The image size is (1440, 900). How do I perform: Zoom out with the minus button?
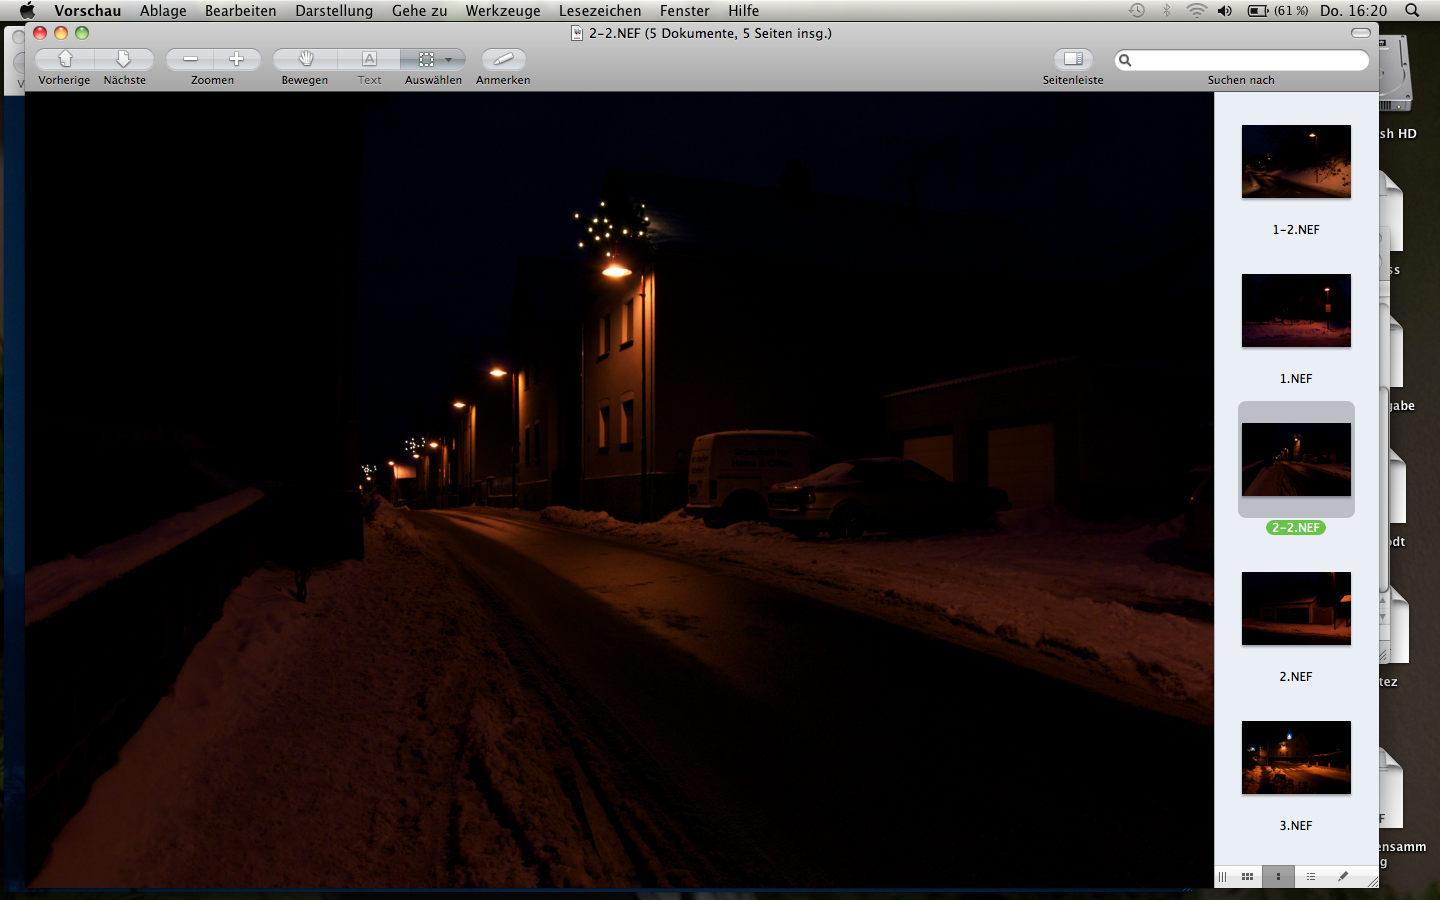(190, 60)
